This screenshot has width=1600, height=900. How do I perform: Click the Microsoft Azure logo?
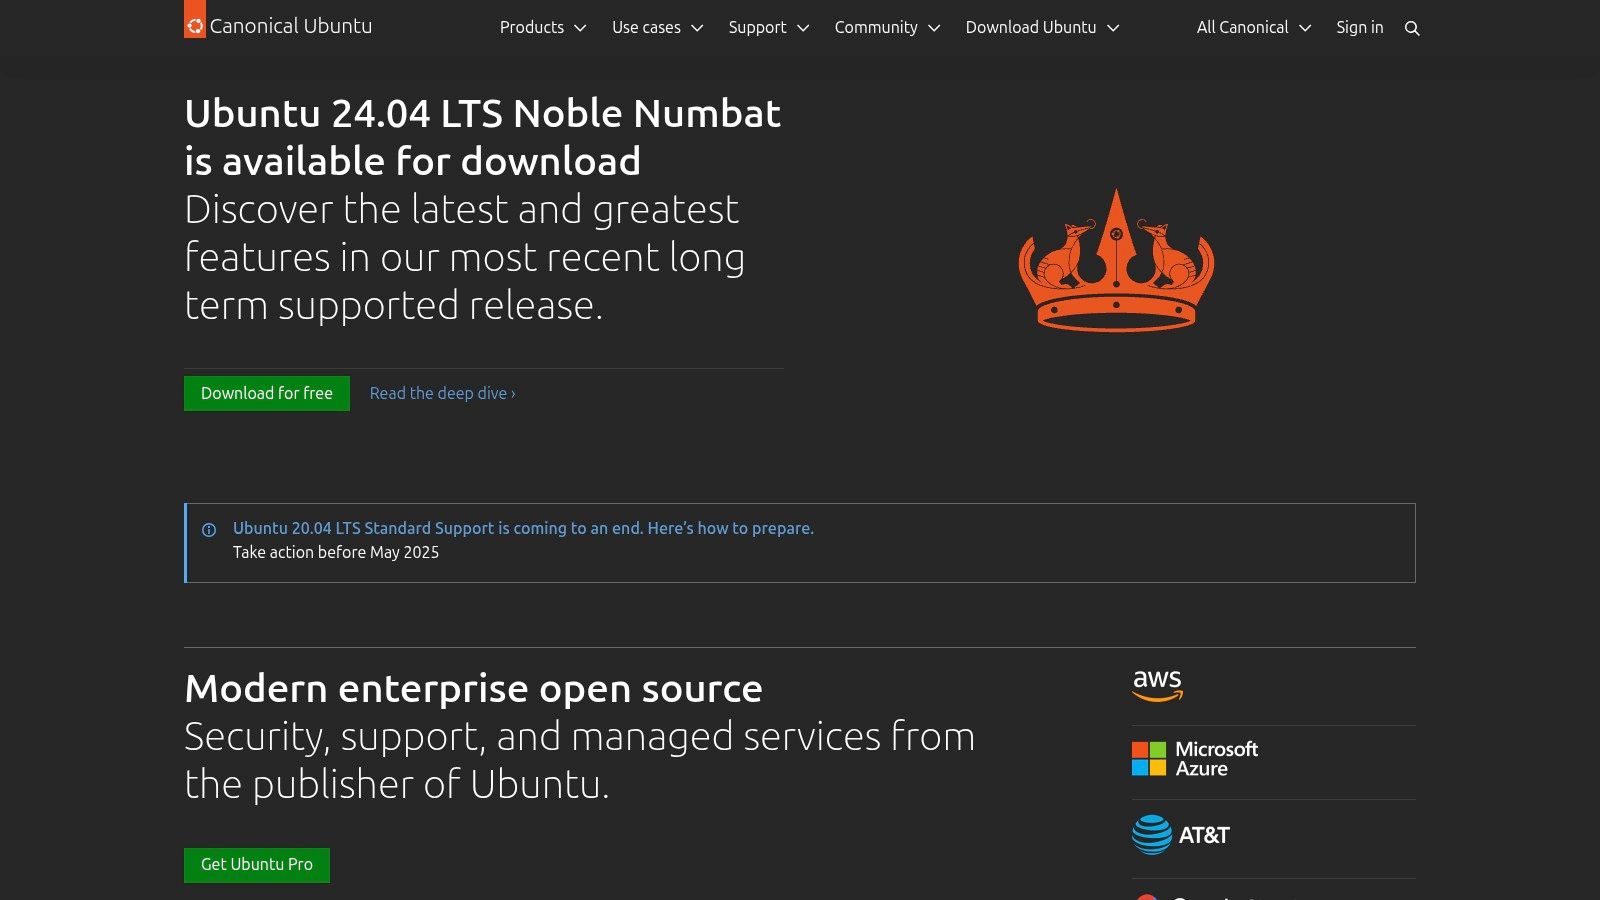pyautogui.click(x=1195, y=759)
